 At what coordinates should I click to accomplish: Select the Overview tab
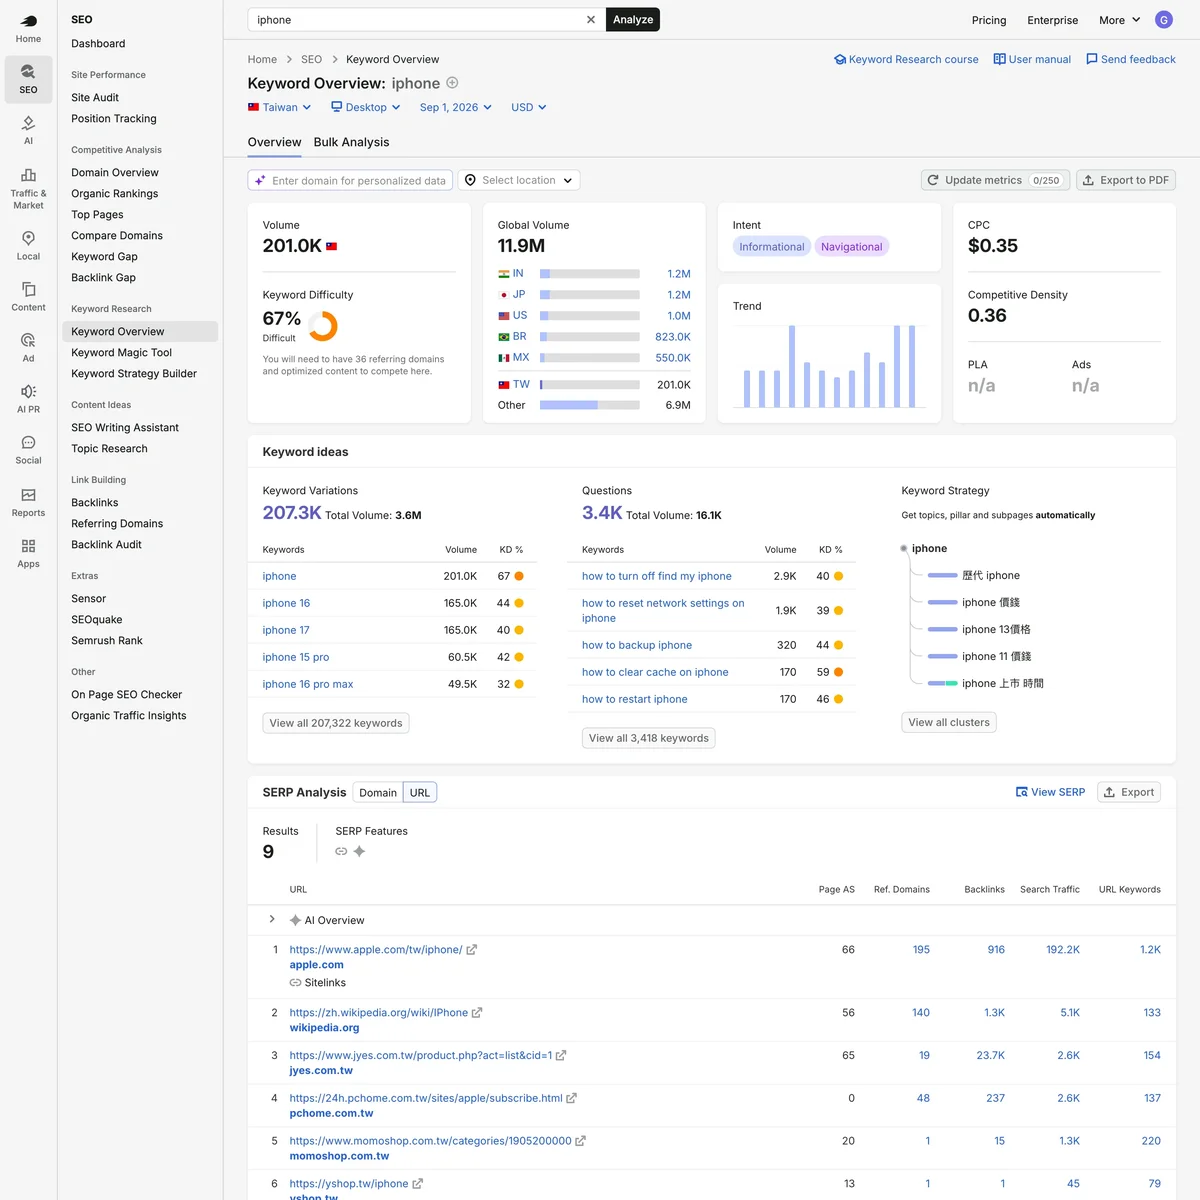tap(275, 142)
